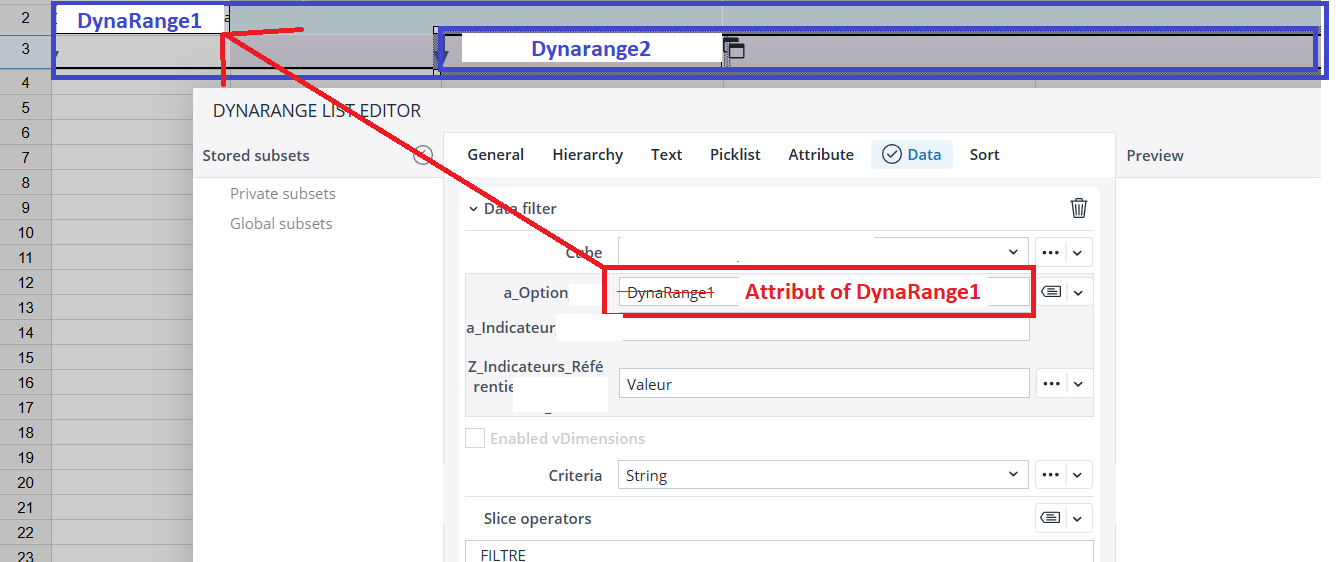Select row 7 header in spreadsheet
The width and height of the screenshot is (1336, 562).
25,158
